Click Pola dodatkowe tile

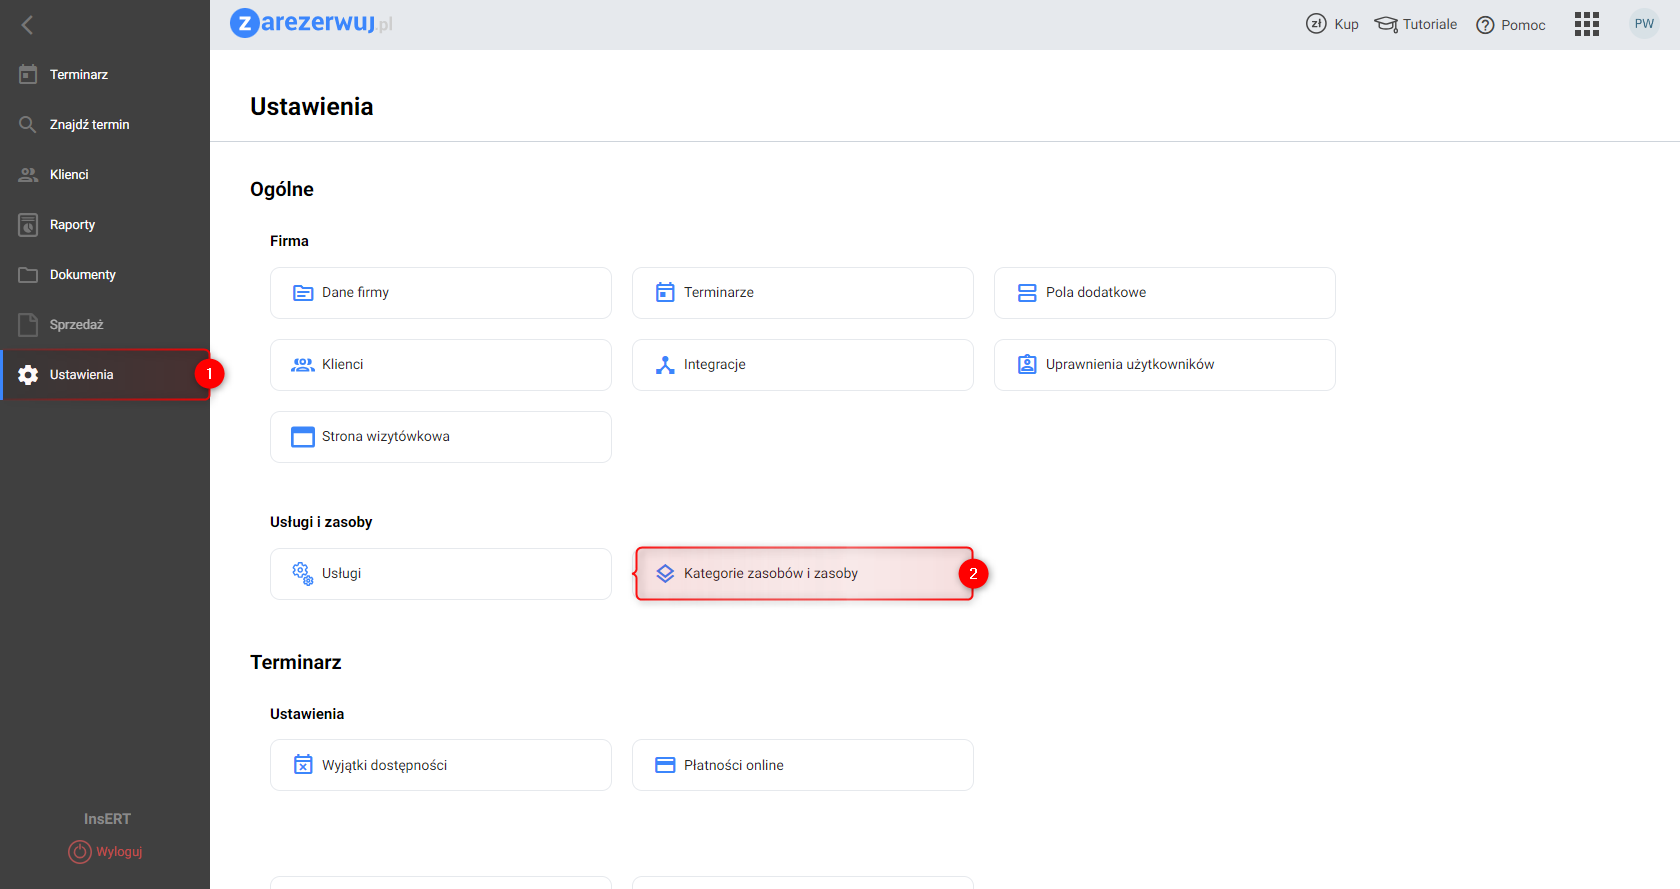tap(1164, 293)
